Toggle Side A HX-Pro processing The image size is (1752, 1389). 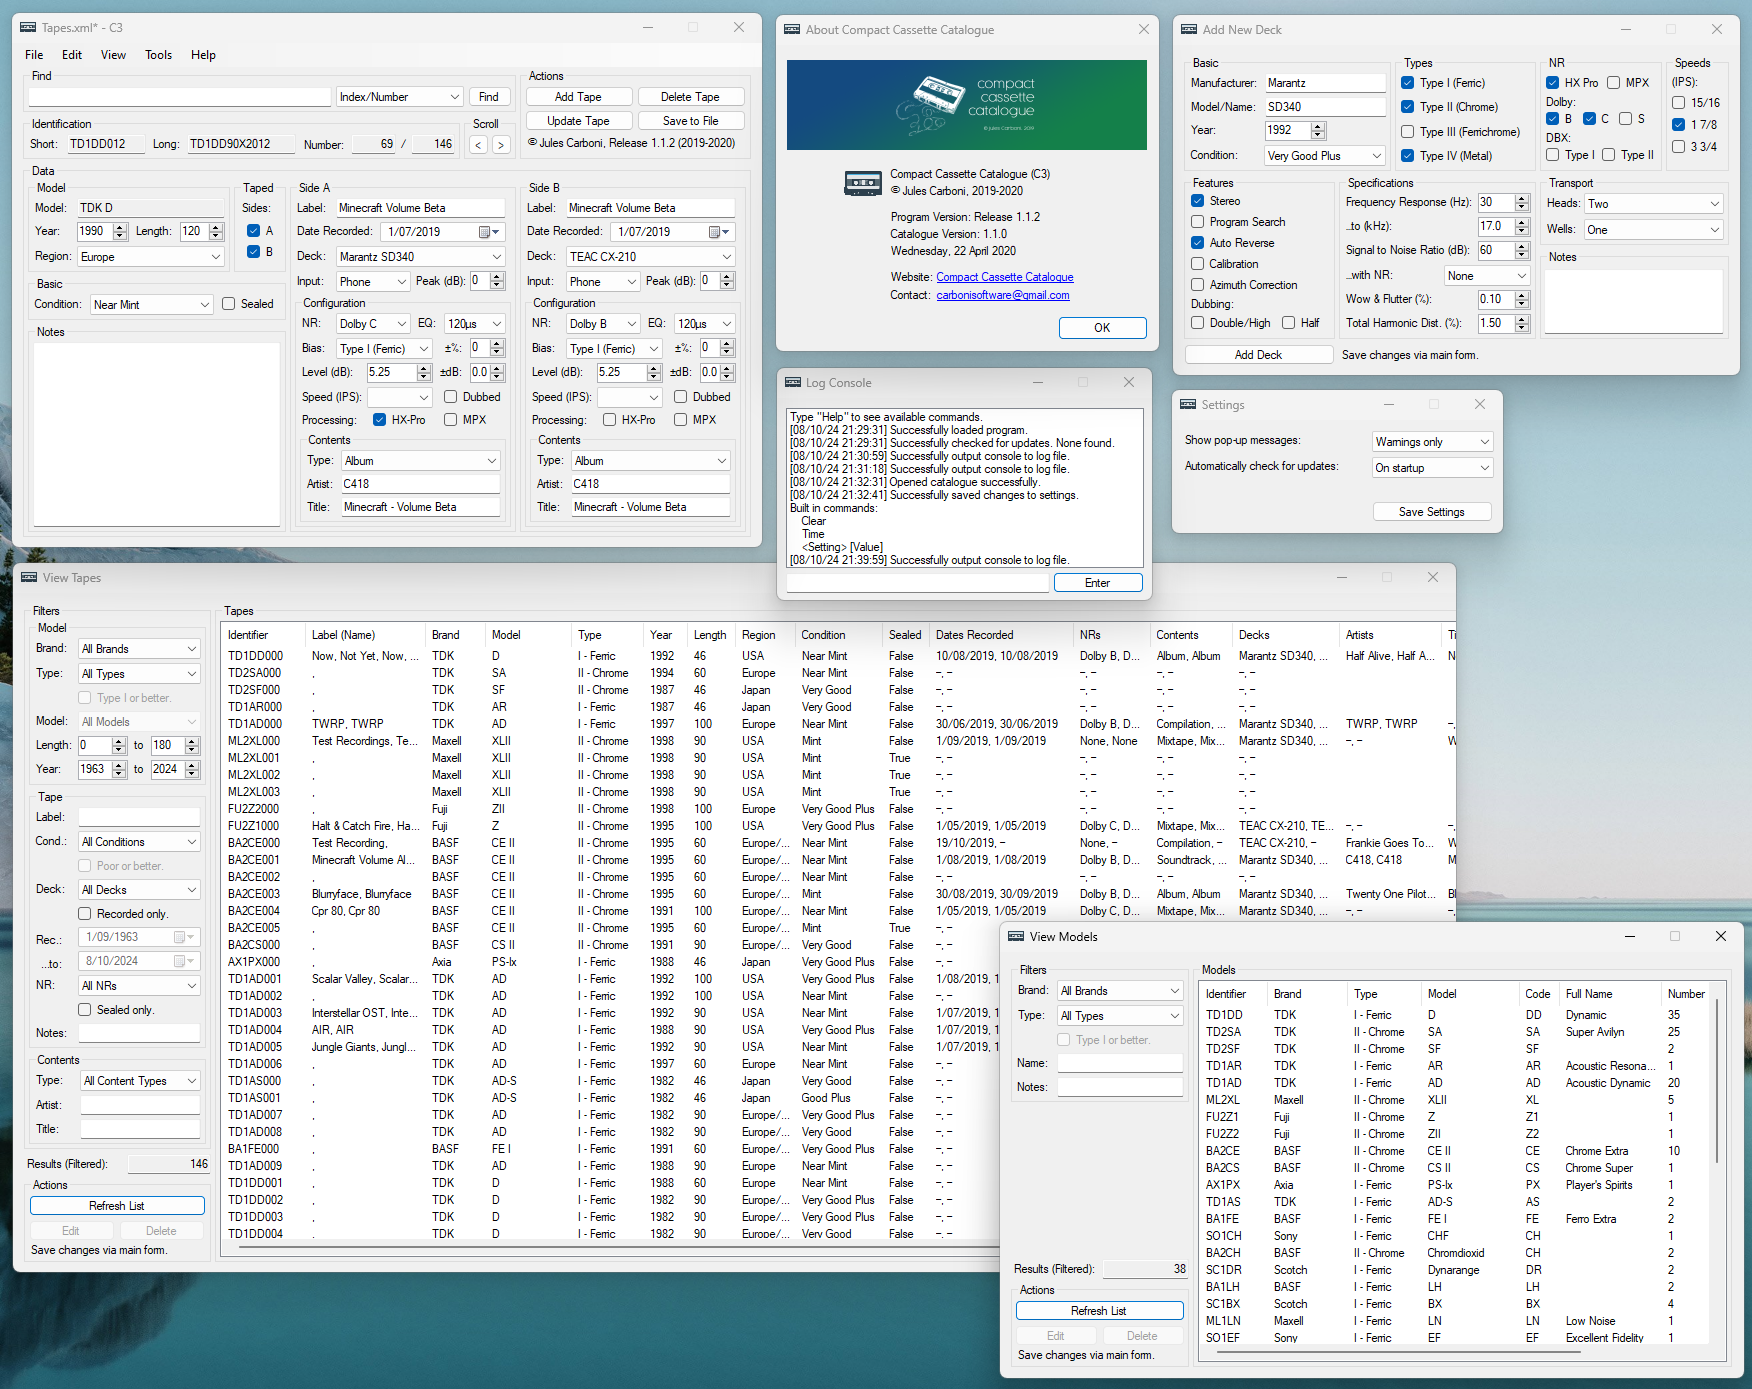[380, 420]
